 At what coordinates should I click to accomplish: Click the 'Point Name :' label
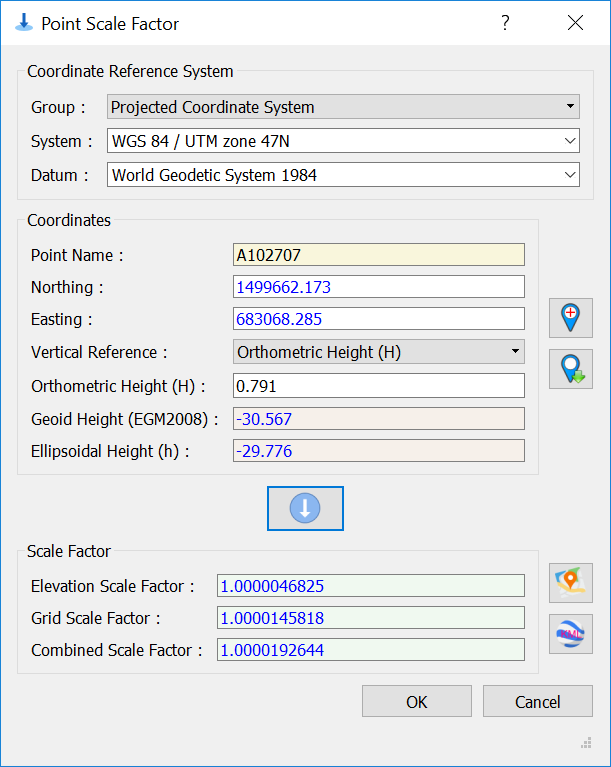(77, 255)
